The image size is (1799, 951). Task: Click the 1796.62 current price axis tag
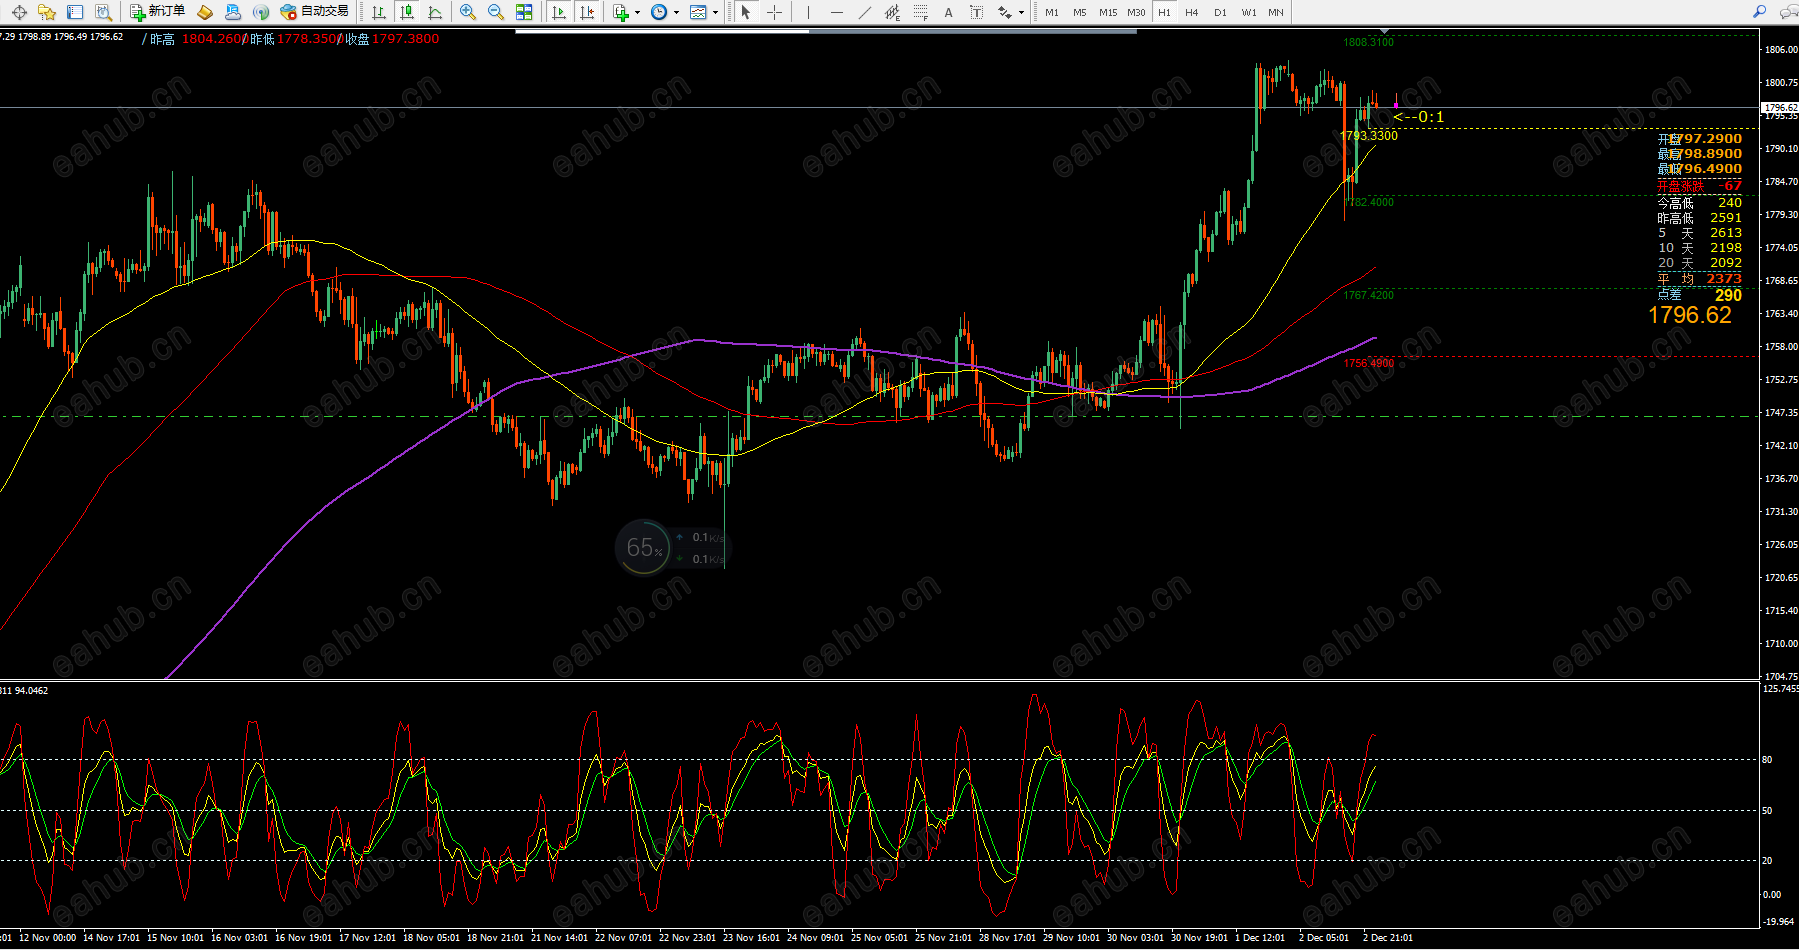click(1780, 107)
